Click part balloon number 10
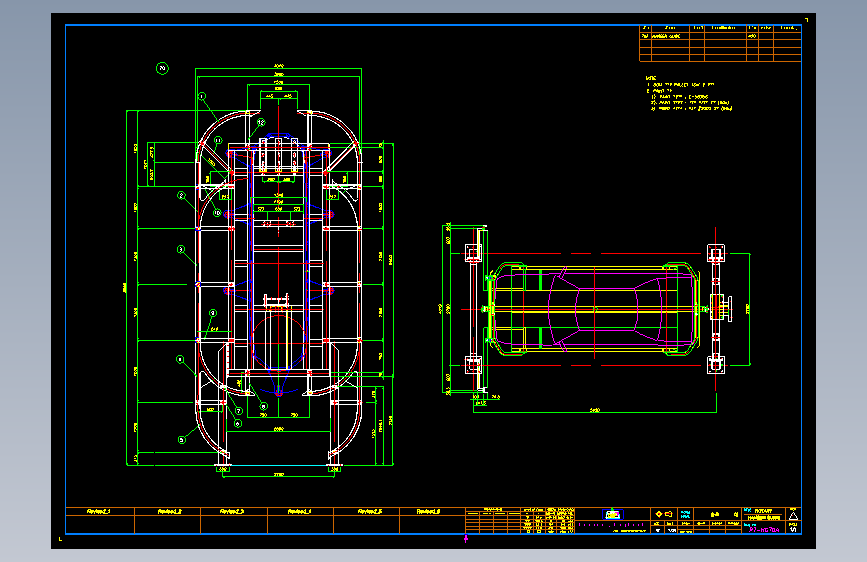867x562 pixels. [217, 213]
